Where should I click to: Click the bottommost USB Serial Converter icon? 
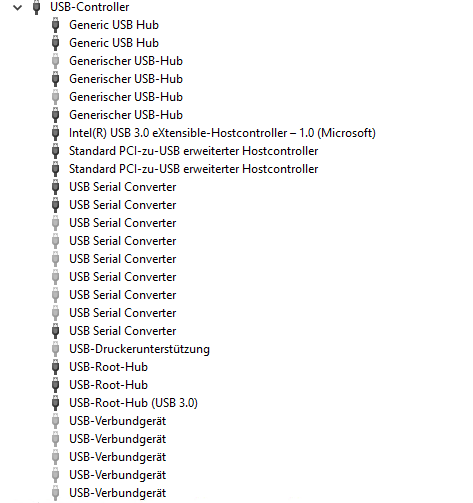click(x=56, y=331)
